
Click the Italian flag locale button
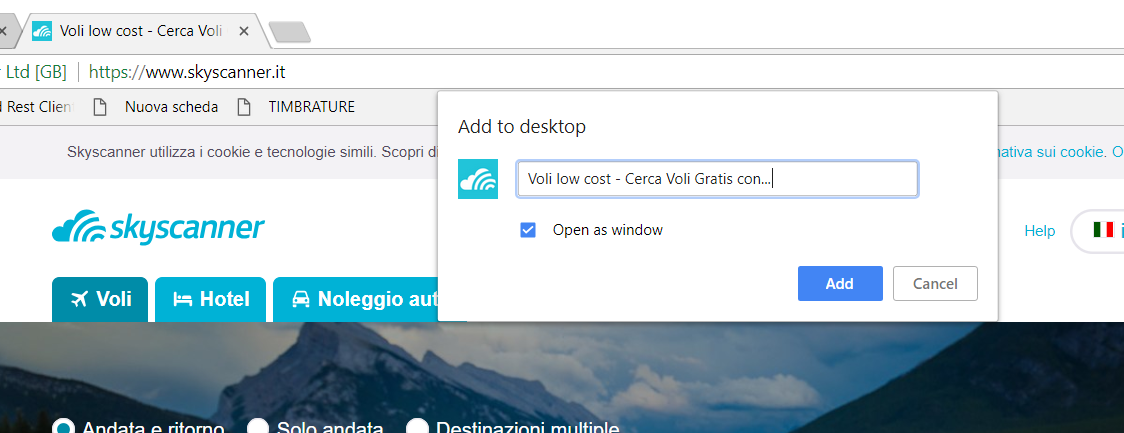1103,230
